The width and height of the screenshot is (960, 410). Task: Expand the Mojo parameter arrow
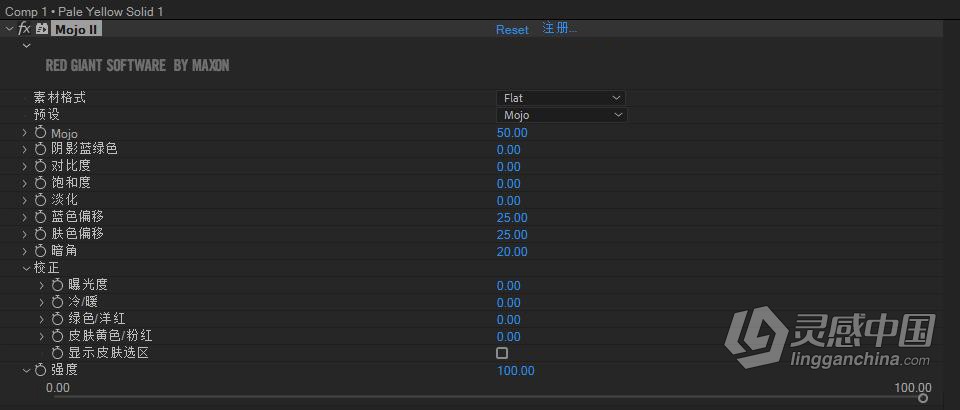point(25,132)
